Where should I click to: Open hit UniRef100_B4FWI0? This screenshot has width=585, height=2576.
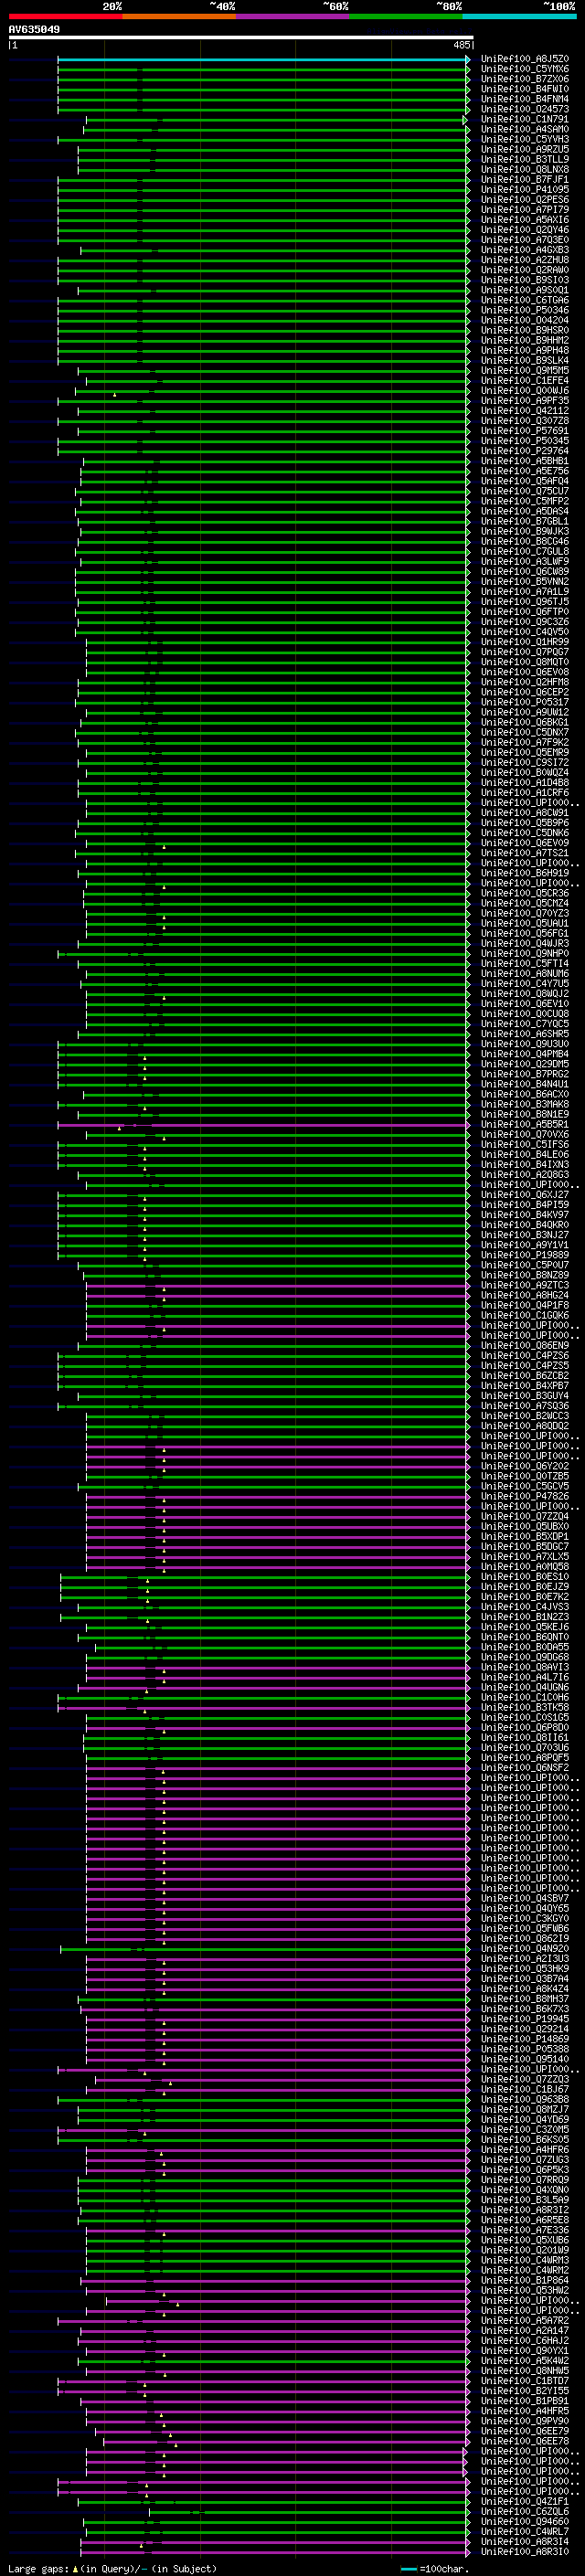tap(525, 89)
